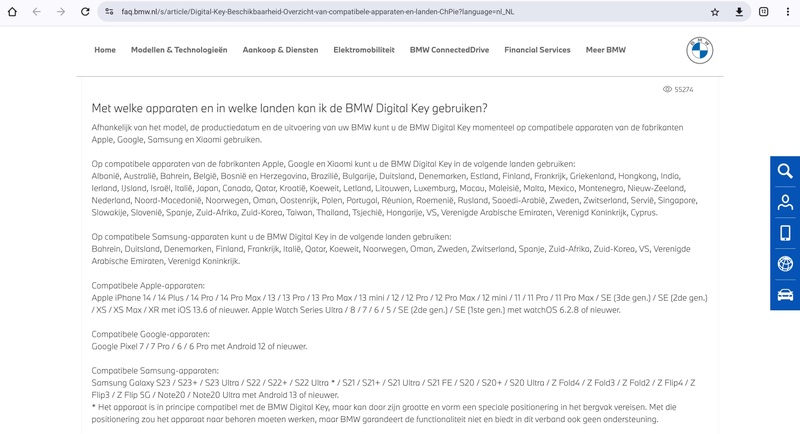800x434 pixels.
Task: Click the smartphone icon in blue sidebar
Action: (x=785, y=233)
